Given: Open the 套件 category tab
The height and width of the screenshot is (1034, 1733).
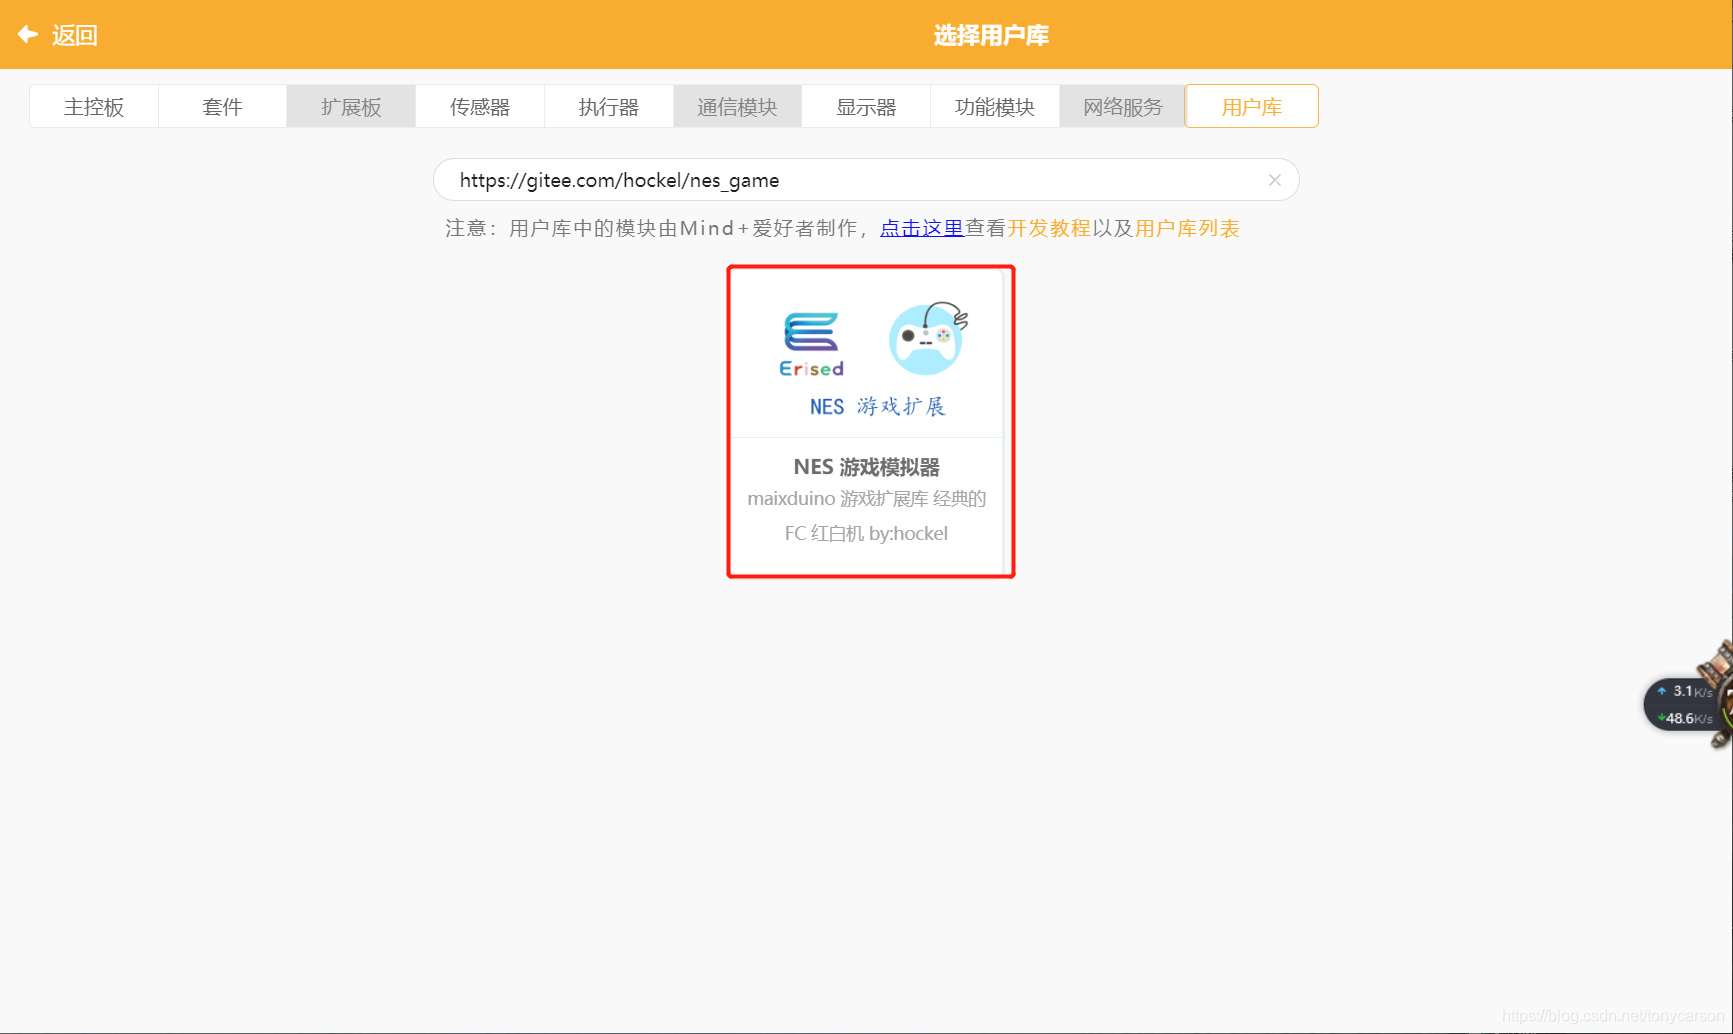Looking at the screenshot, I should coord(222,106).
